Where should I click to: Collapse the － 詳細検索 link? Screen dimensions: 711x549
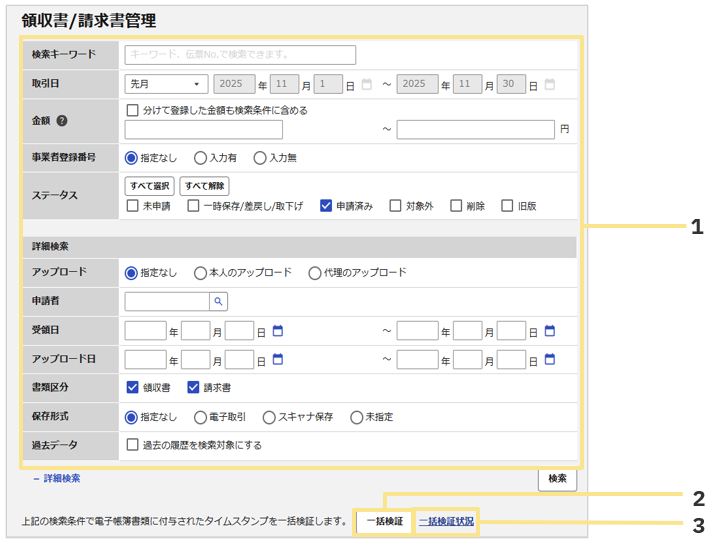[57, 478]
